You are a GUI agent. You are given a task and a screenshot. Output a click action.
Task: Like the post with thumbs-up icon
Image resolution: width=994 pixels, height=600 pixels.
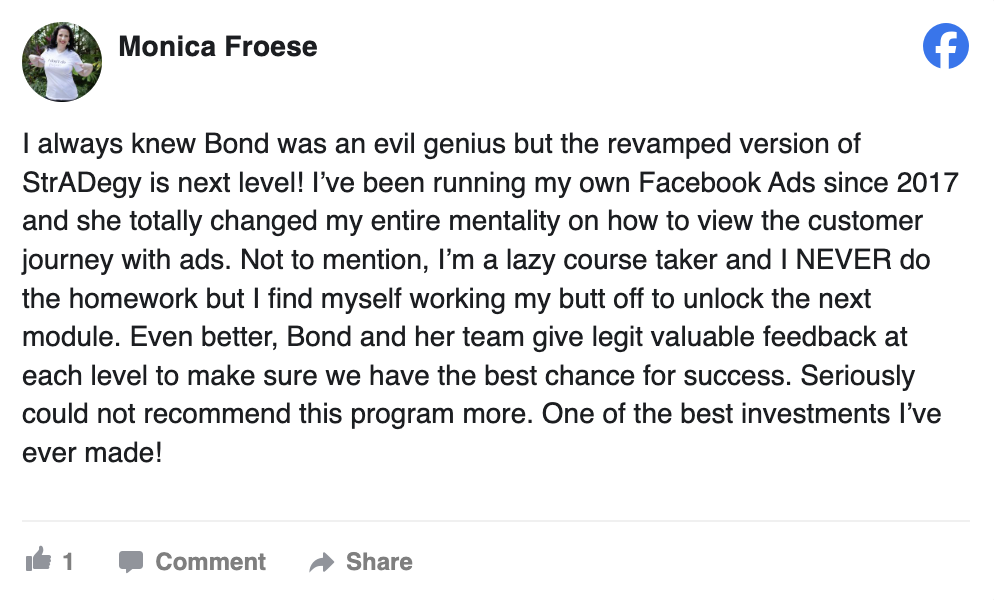[x=38, y=559]
